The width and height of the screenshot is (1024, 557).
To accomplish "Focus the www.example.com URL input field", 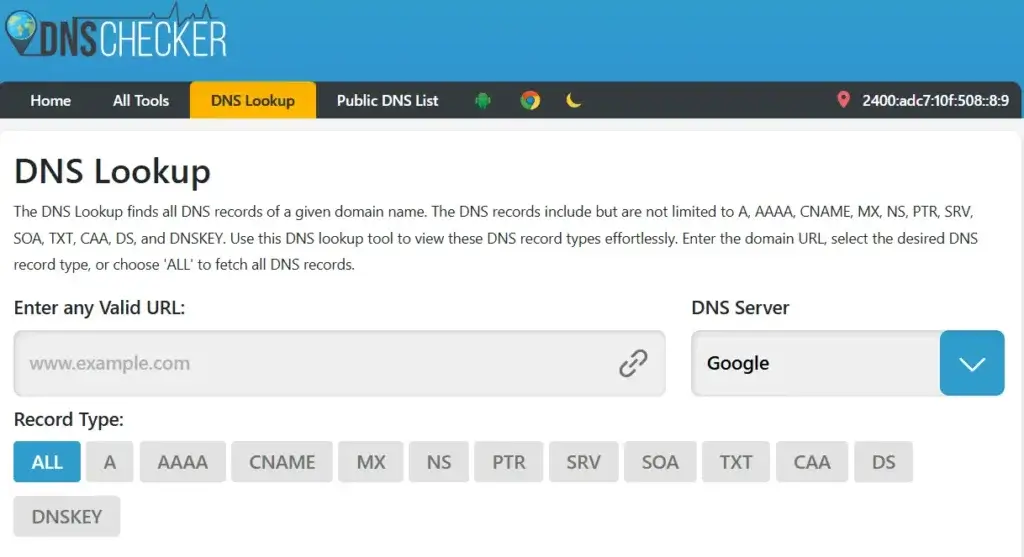I will click(340, 363).
